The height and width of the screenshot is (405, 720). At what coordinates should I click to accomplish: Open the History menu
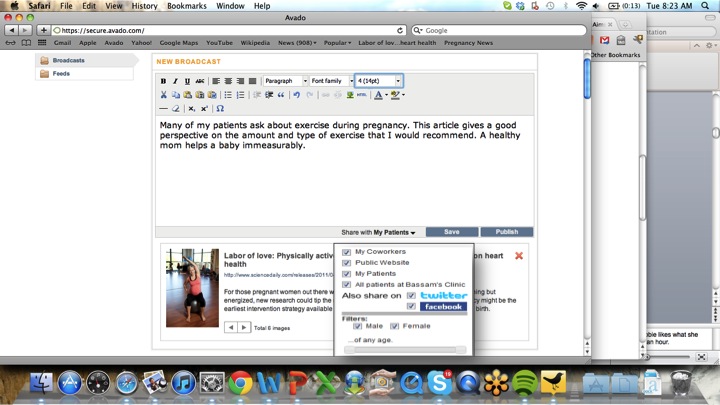144,6
